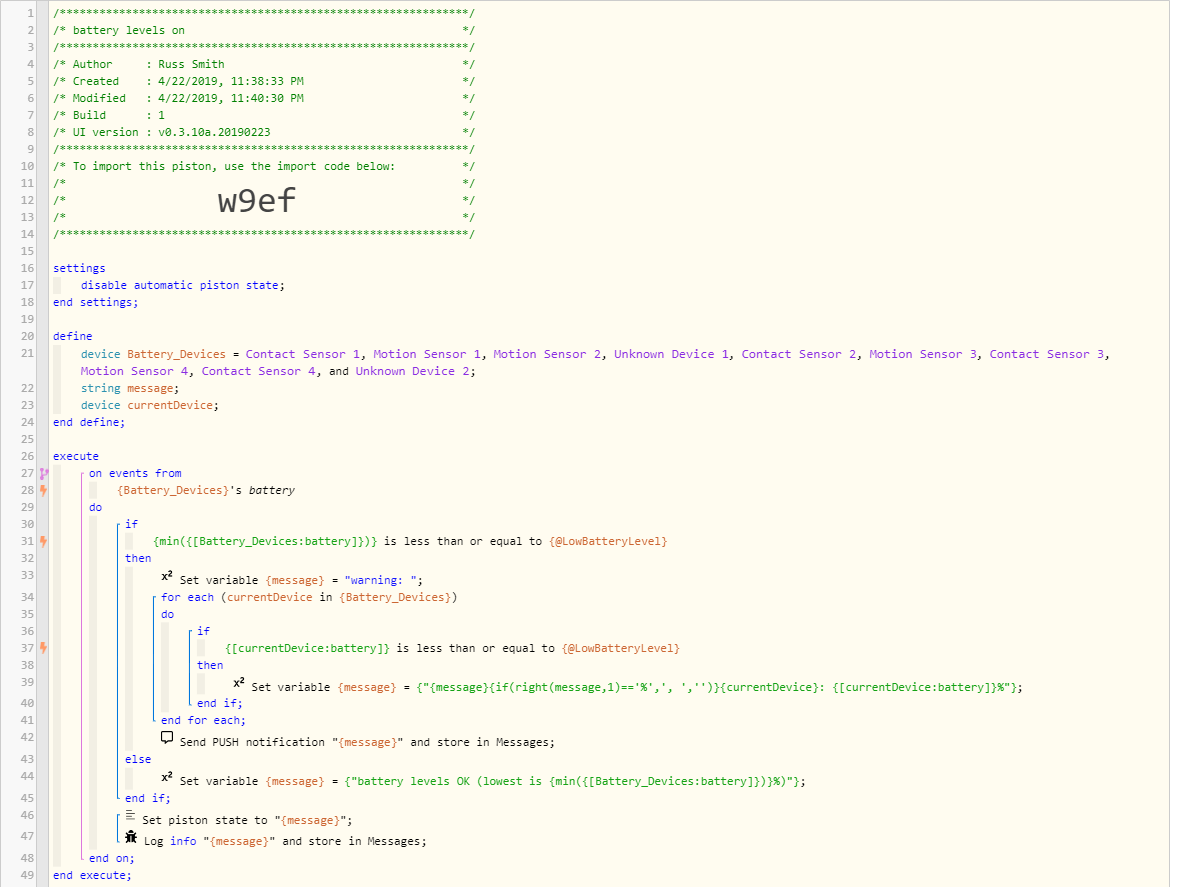Viewport: 1178px width, 887px height.
Task: Click the outer "if" keyword on line 30
Action: (x=131, y=524)
